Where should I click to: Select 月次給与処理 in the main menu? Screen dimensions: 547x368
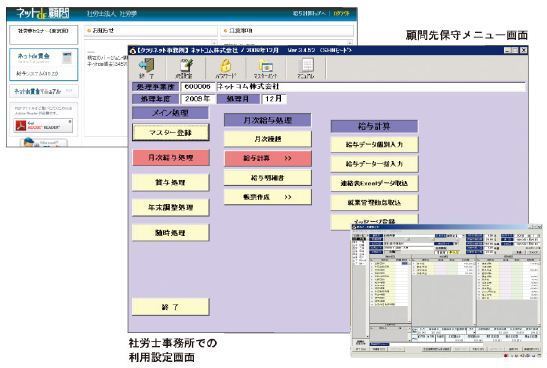[x=171, y=158]
